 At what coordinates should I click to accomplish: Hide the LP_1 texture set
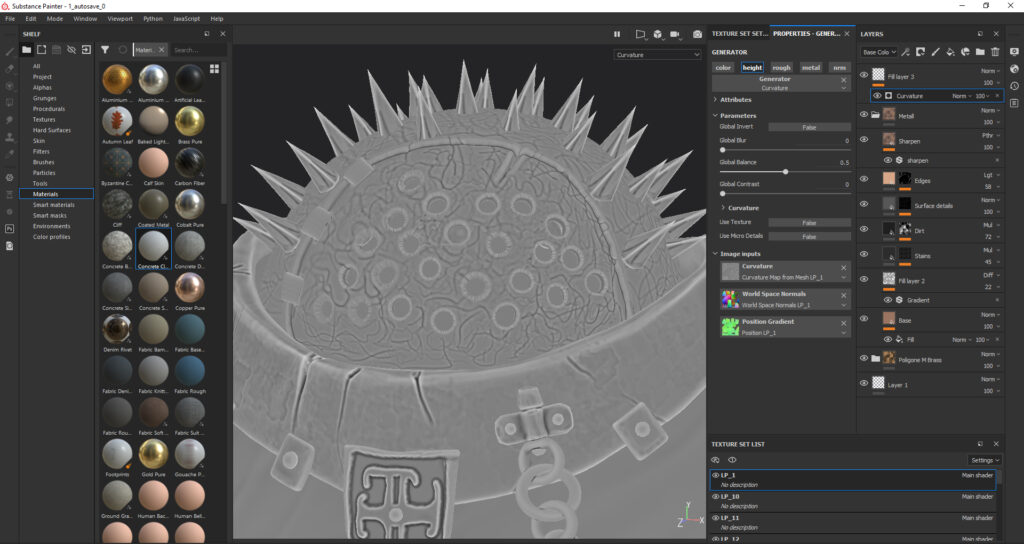tap(716, 475)
